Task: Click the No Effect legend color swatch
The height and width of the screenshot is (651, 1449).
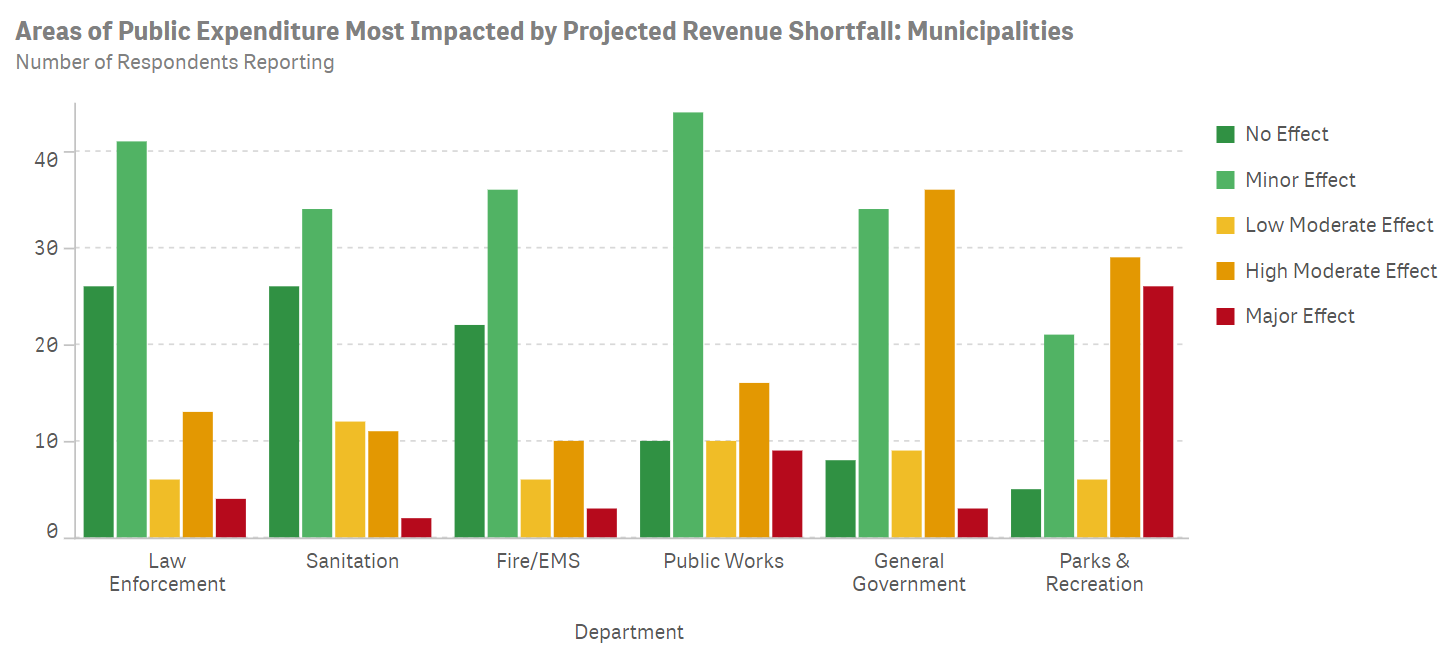Action: (1225, 134)
